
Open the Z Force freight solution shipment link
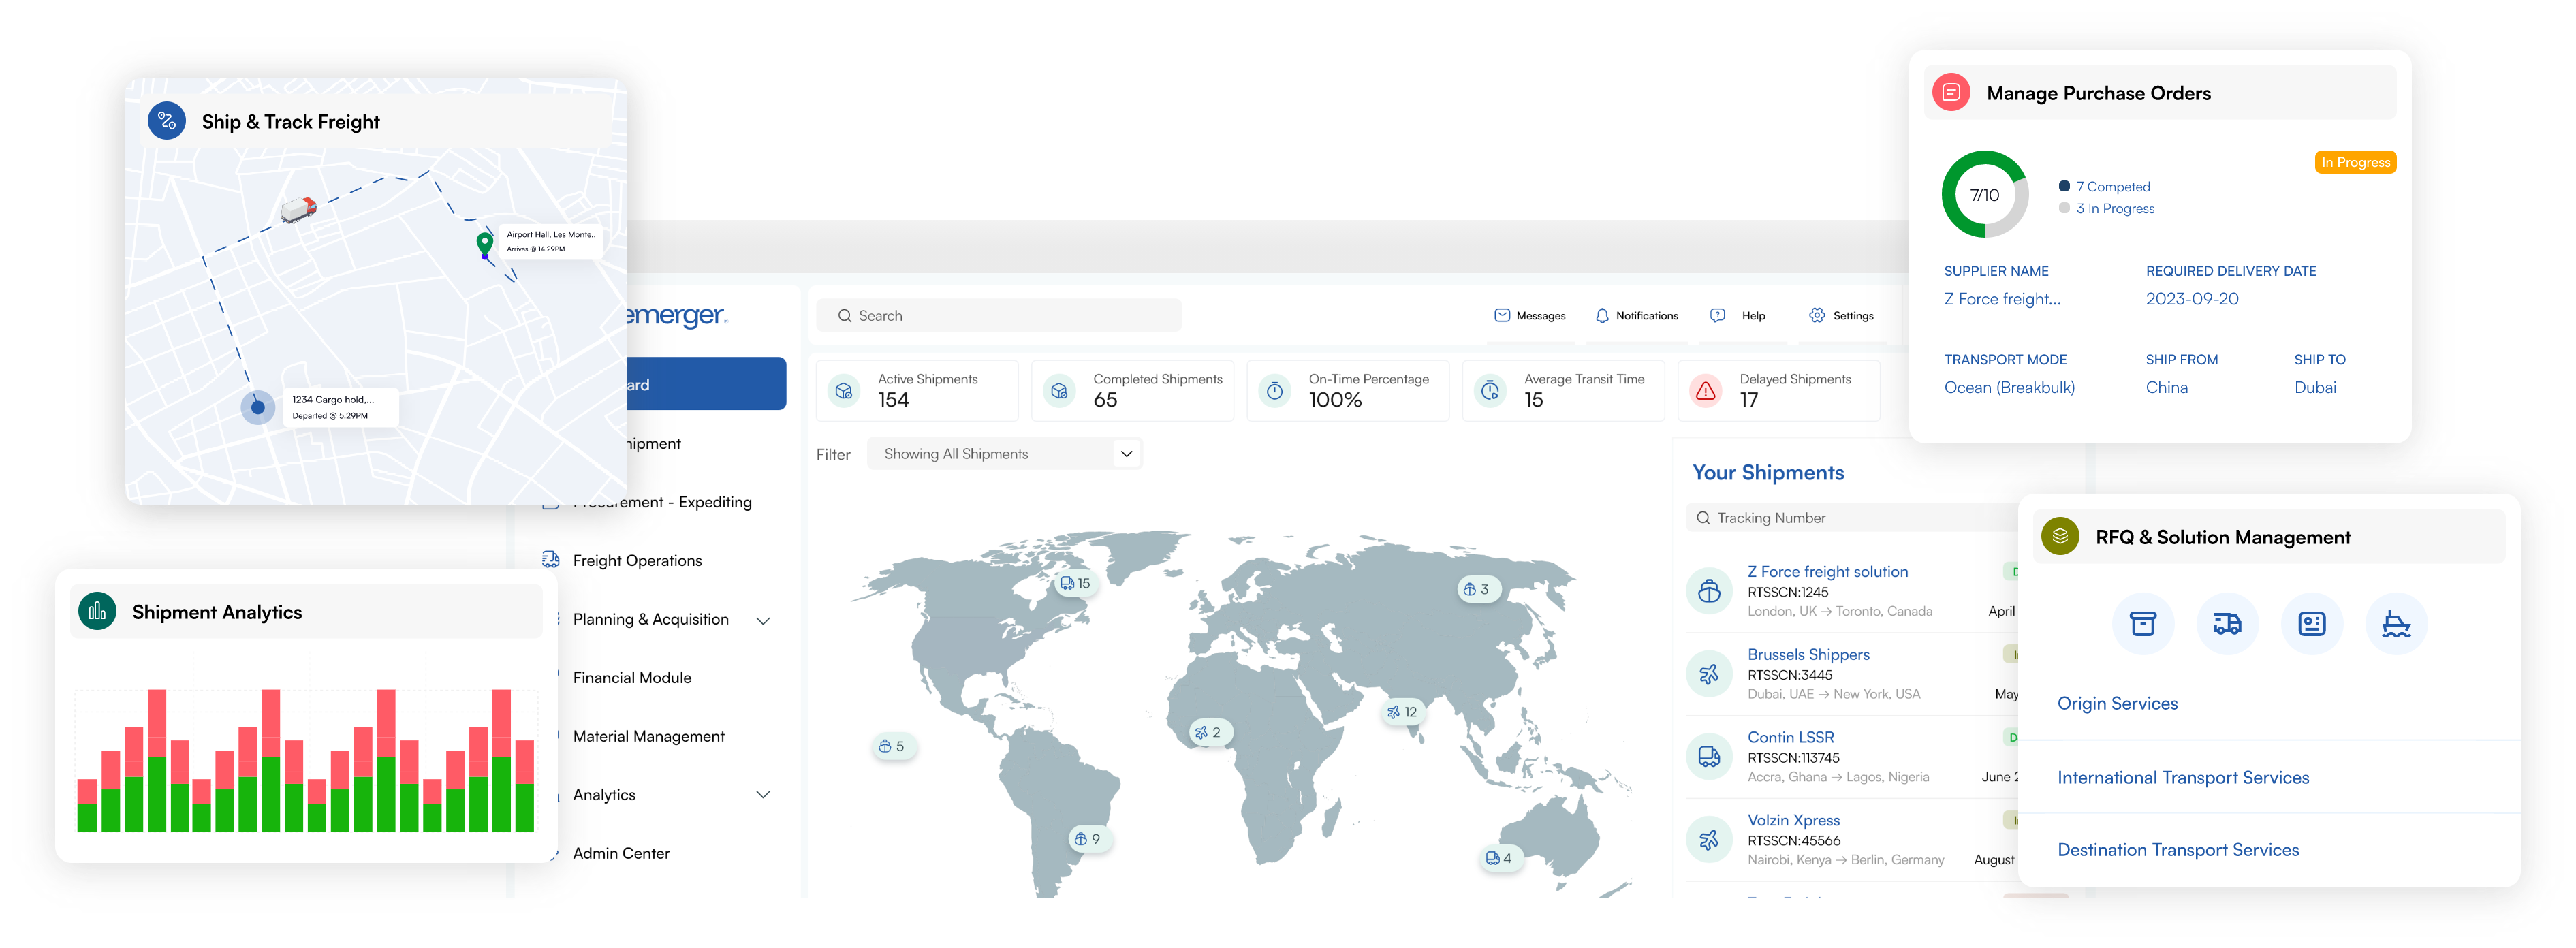point(1827,571)
